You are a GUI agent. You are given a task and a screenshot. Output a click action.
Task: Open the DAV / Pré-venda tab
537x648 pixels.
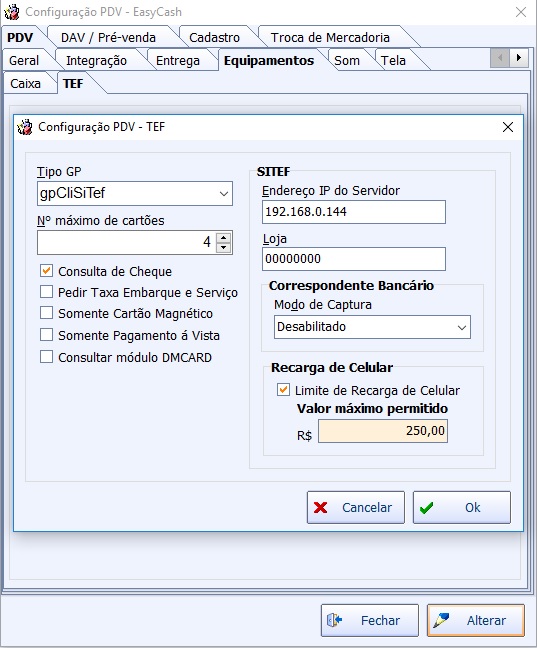(x=108, y=38)
